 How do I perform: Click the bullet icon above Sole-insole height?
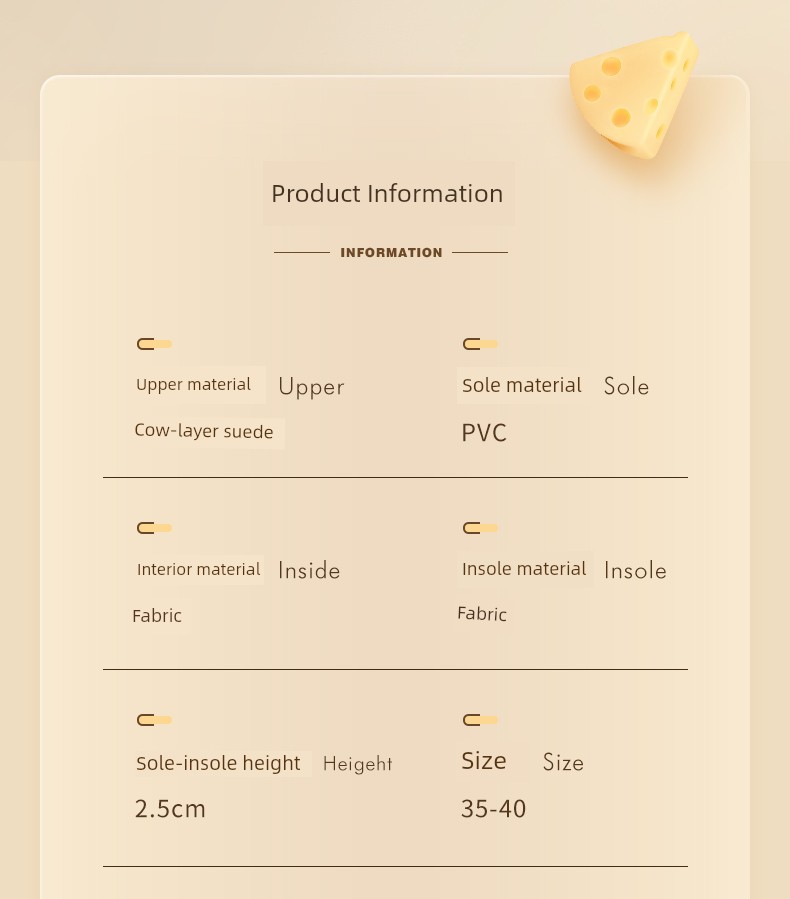154,720
